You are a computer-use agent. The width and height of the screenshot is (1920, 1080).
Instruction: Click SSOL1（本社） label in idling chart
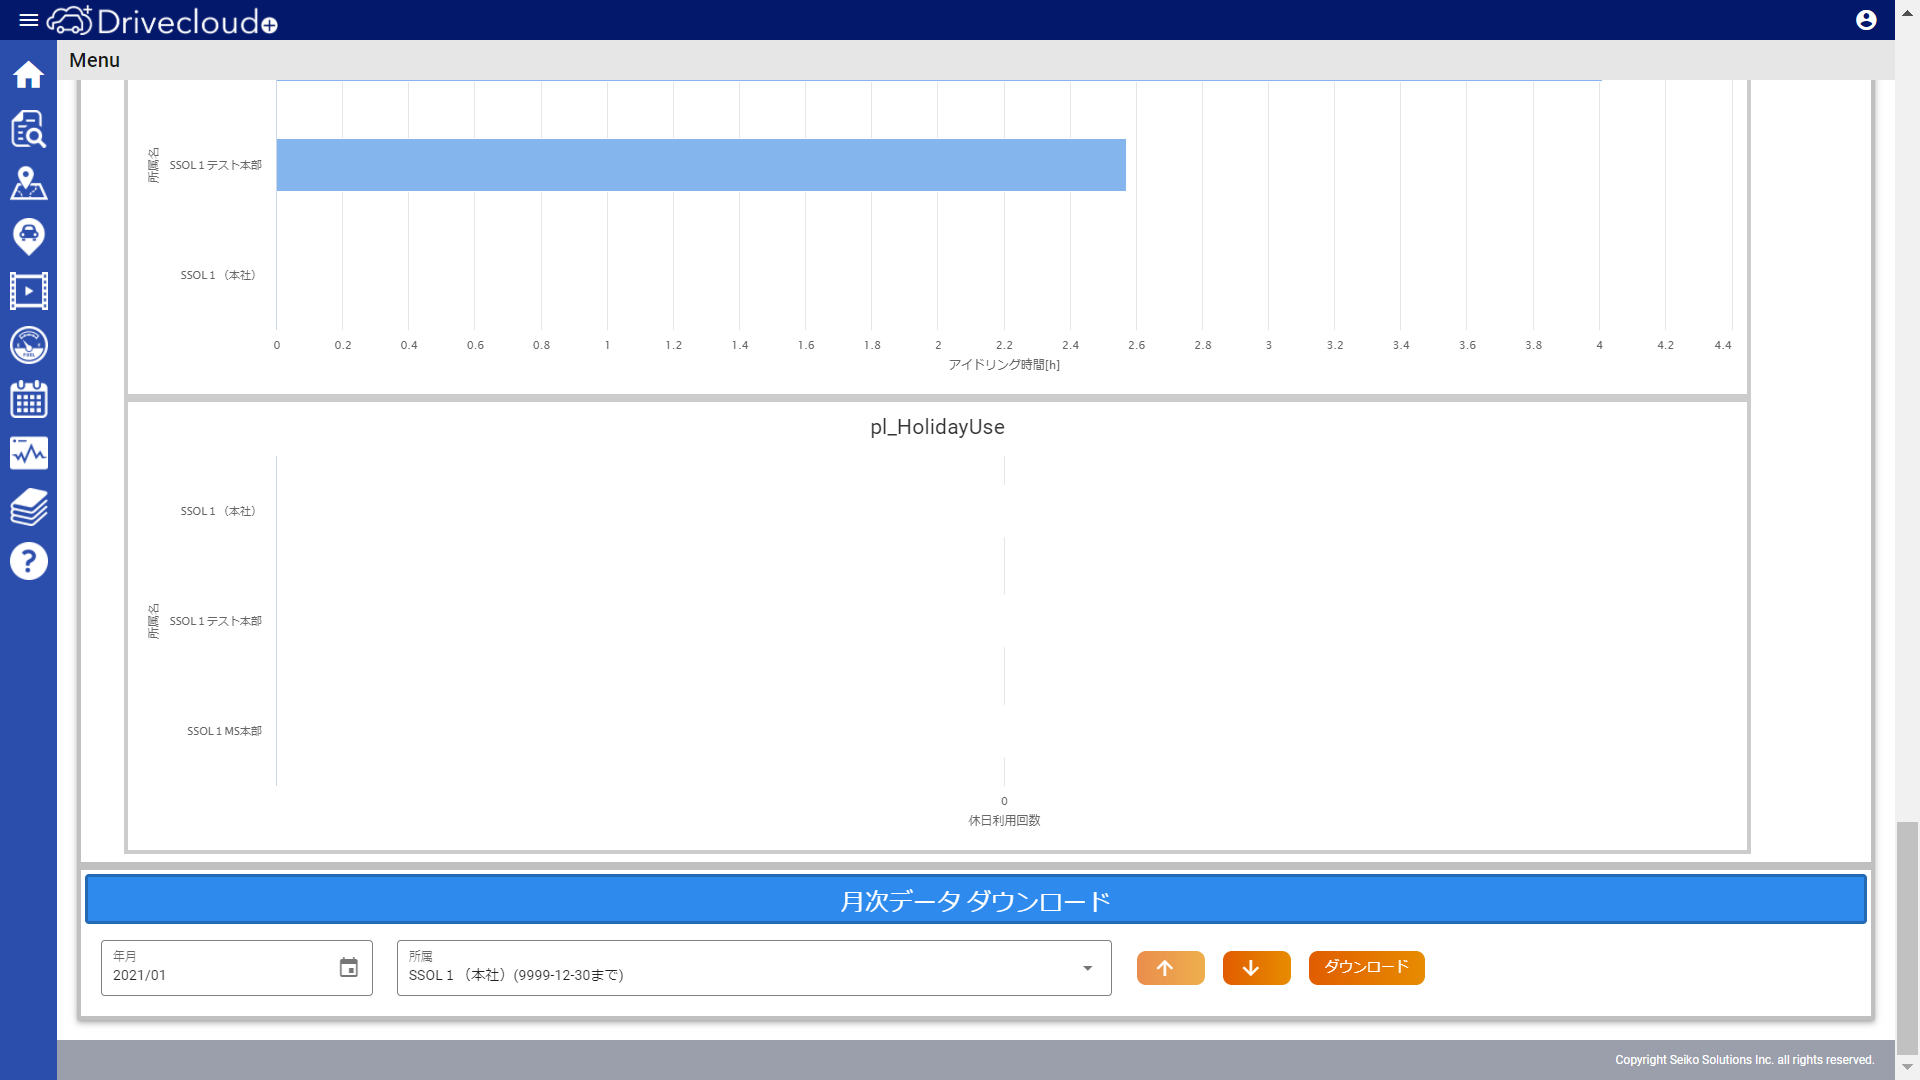point(218,275)
